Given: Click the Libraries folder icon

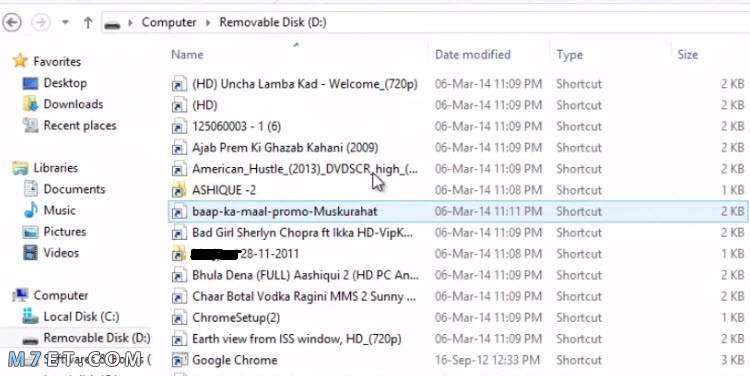Looking at the screenshot, I should click(x=20, y=168).
